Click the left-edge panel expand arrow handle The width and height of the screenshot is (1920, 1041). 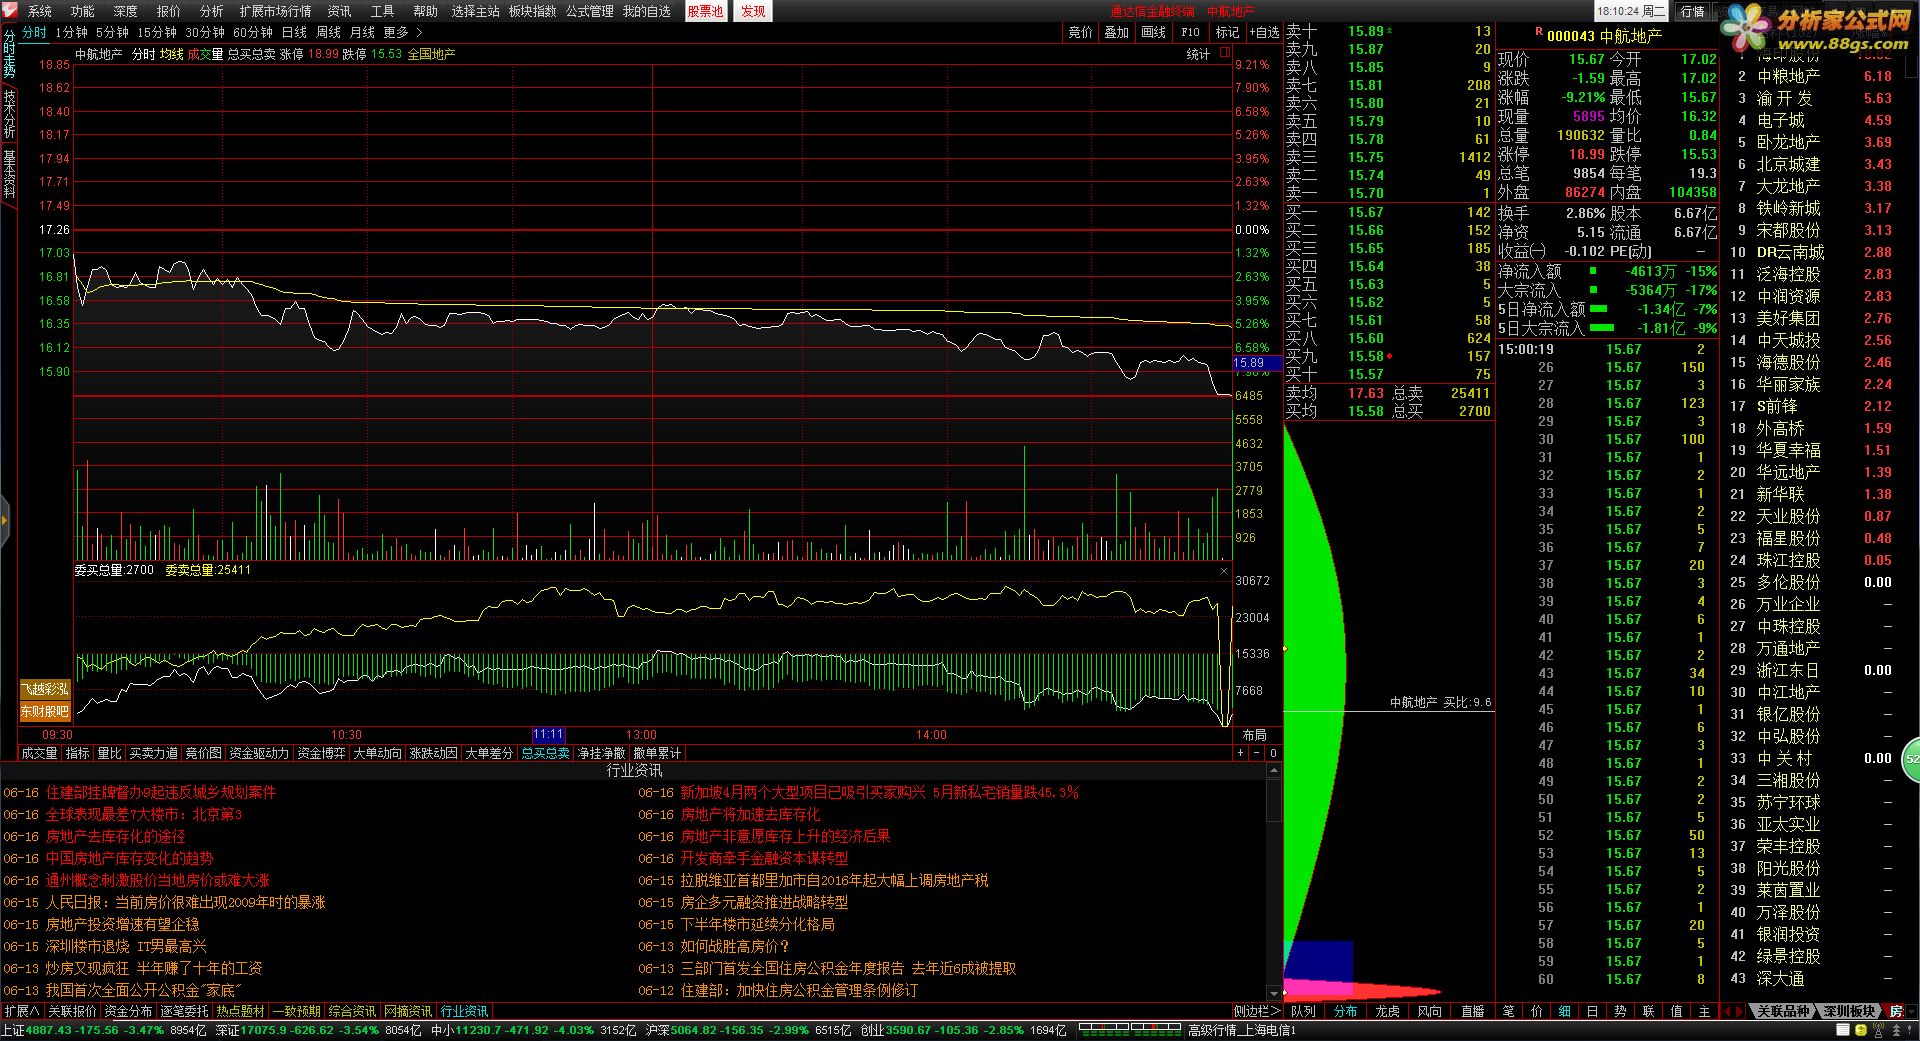[x=4, y=520]
